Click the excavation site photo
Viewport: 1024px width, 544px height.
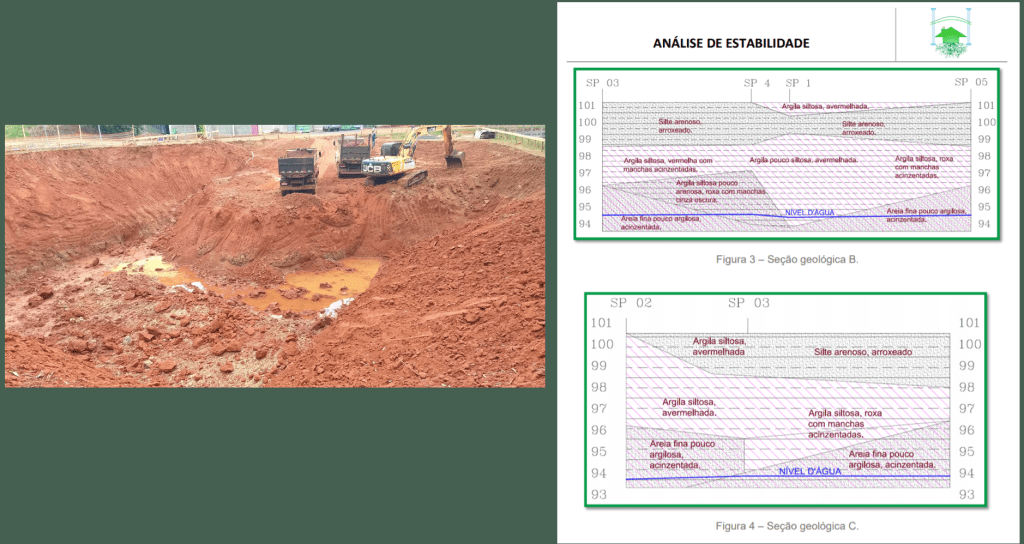point(275,256)
